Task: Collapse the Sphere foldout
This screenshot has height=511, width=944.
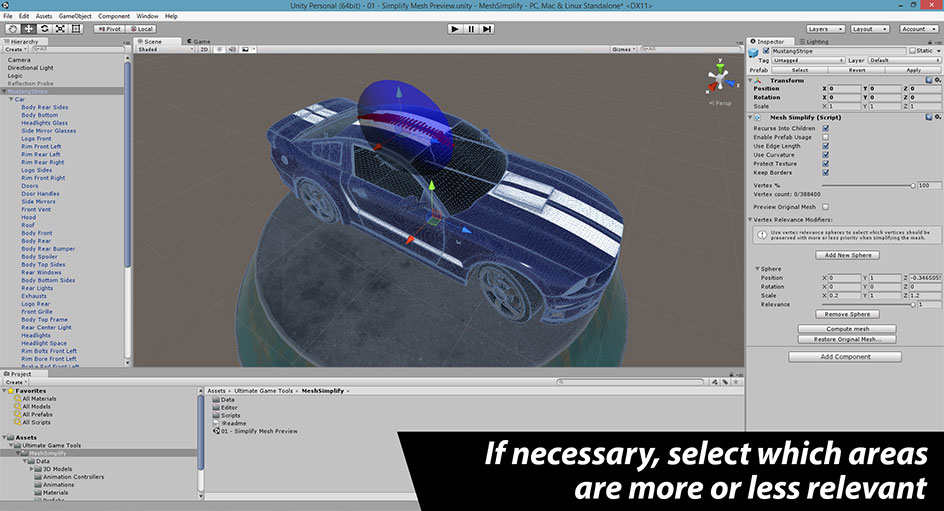Action: pos(757,269)
